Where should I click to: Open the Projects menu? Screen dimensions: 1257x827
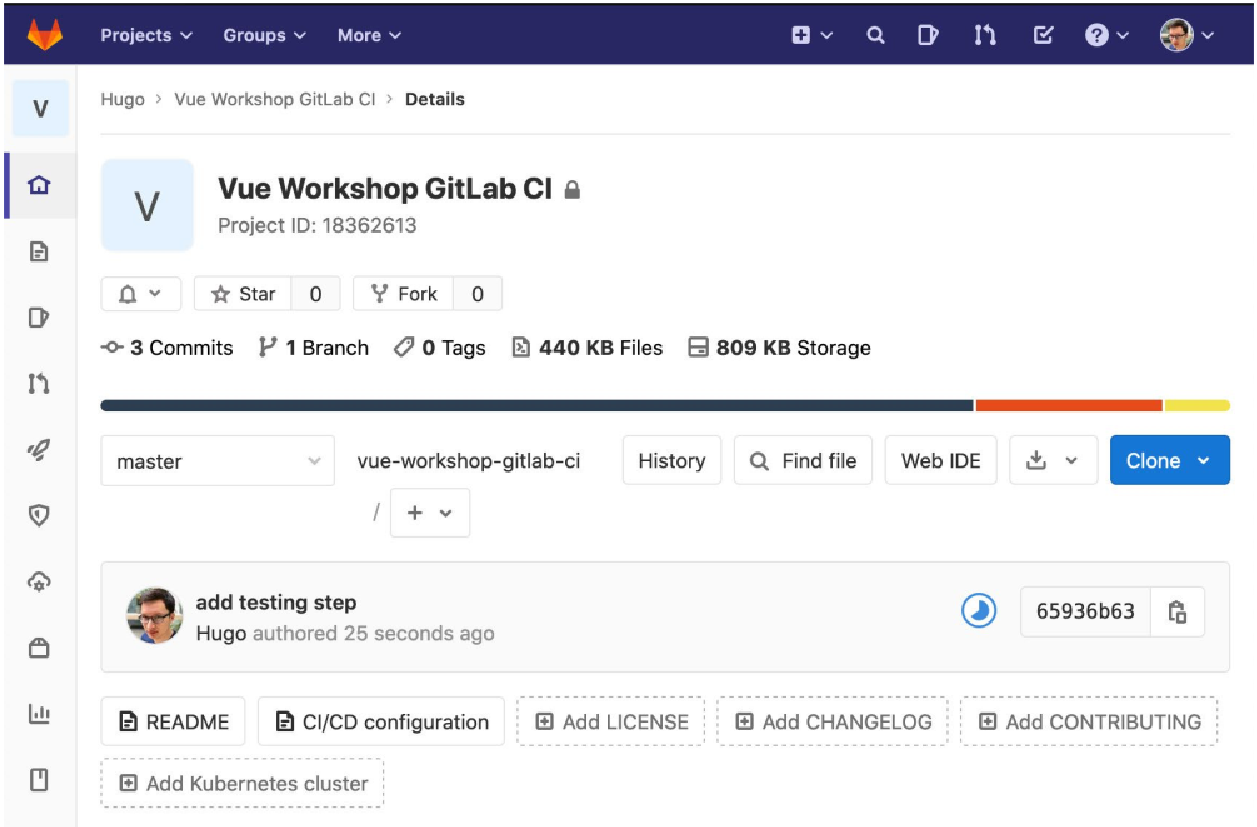click(146, 35)
